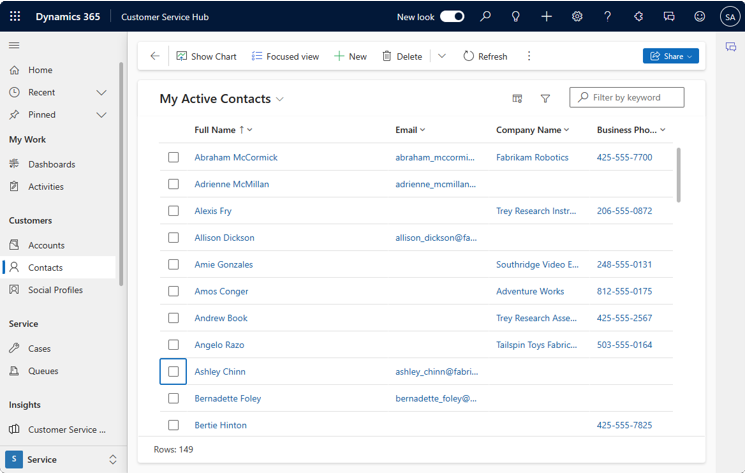Click the Delete button
745x473 pixels.
pos(402,56)
